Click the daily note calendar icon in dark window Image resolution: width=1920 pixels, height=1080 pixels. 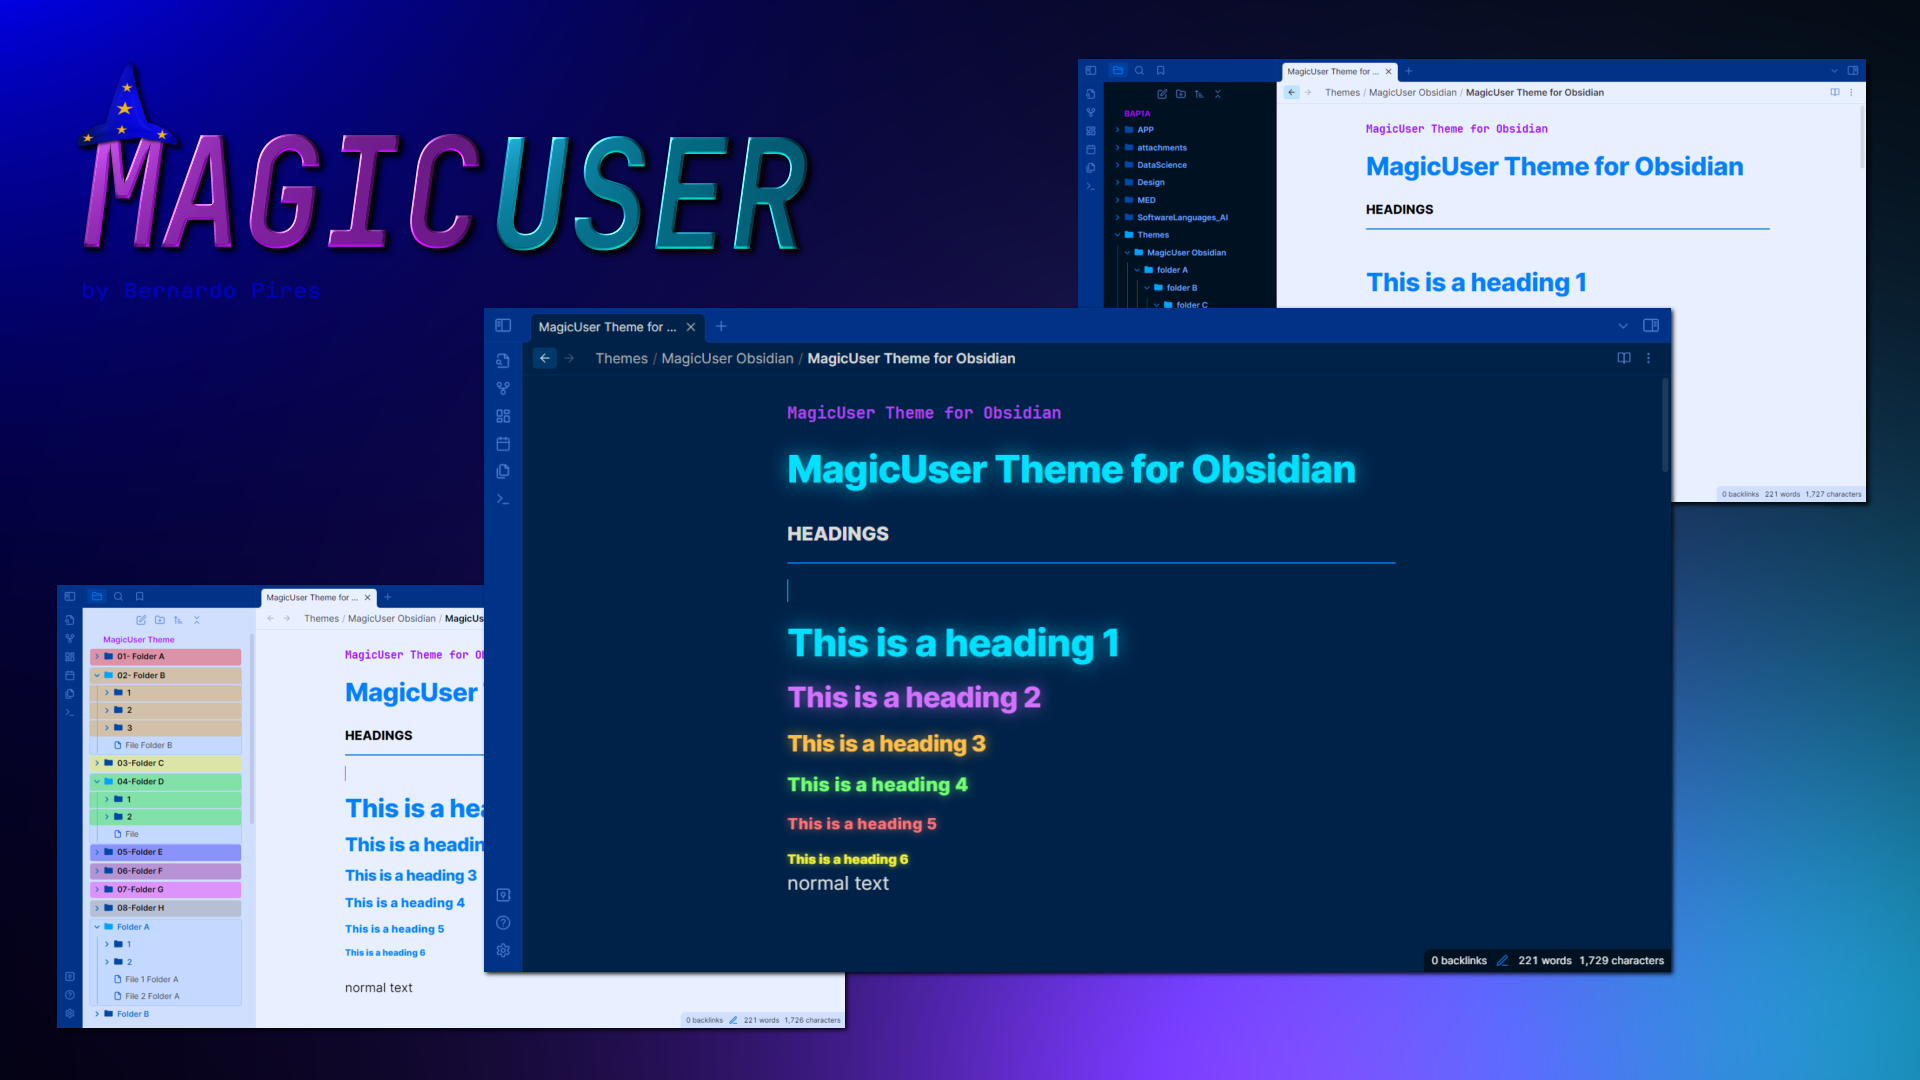click(x=503, y=444)
